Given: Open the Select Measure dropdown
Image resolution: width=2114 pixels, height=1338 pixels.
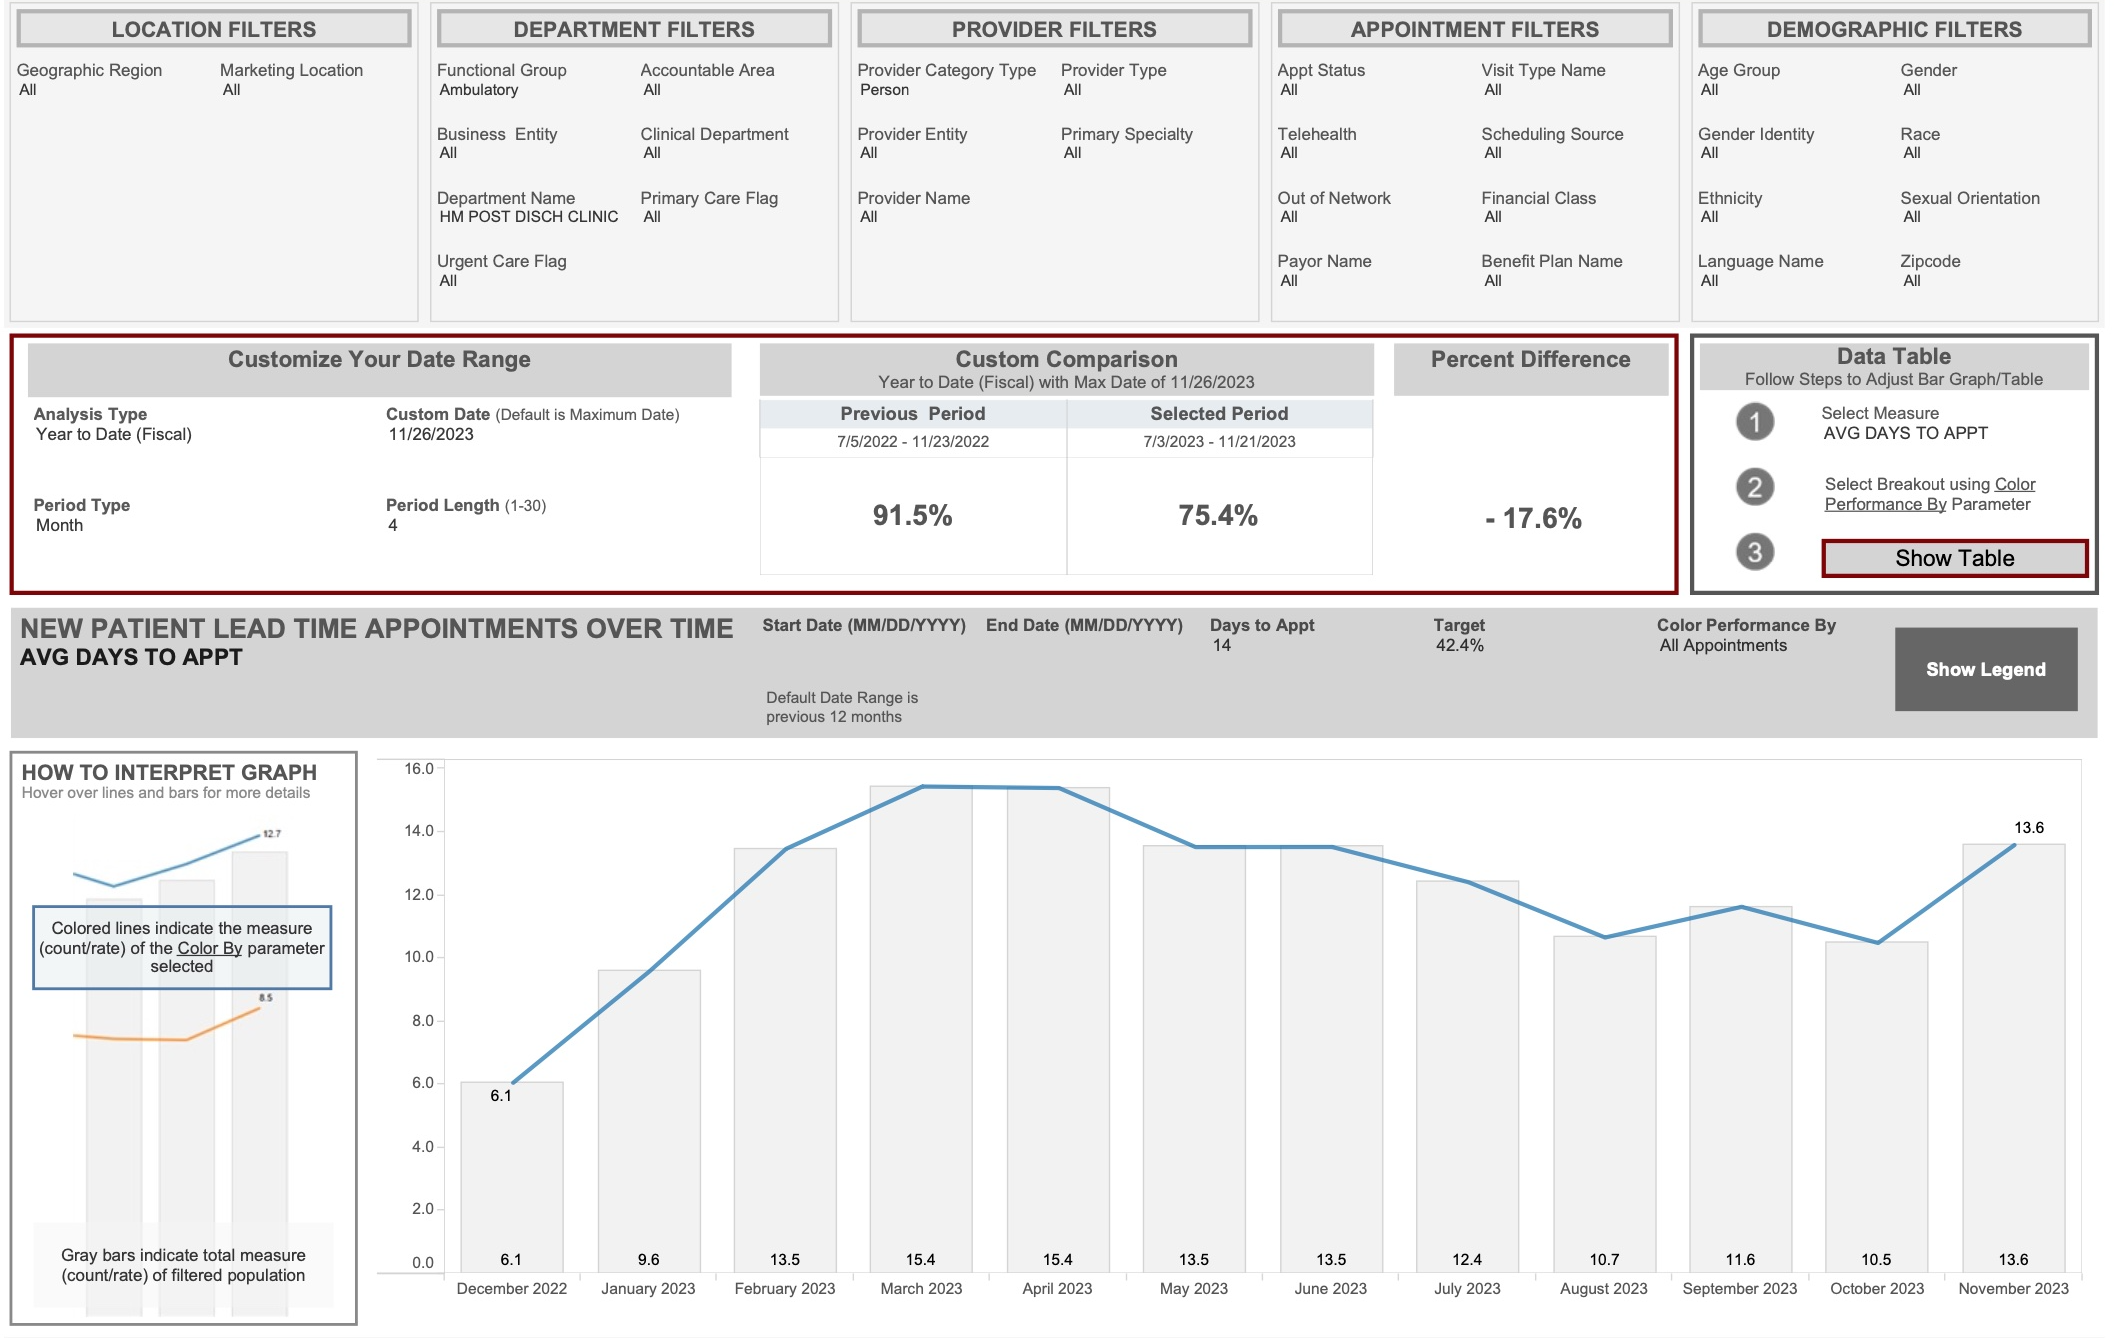Looking at the screenshot, I should coord(1904,434).
